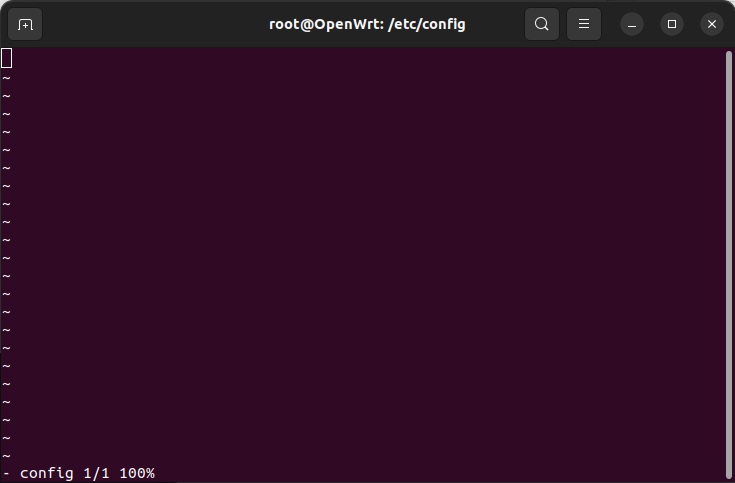Minimize the terminal window
The image size is (735, 483).
click(x=632, y=24)
